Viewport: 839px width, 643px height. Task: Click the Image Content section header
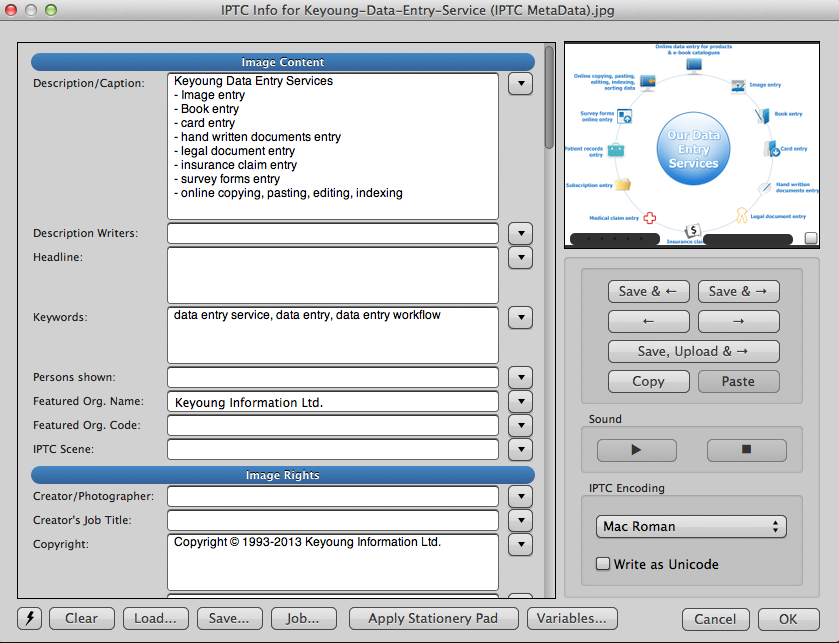click(283, 62)
